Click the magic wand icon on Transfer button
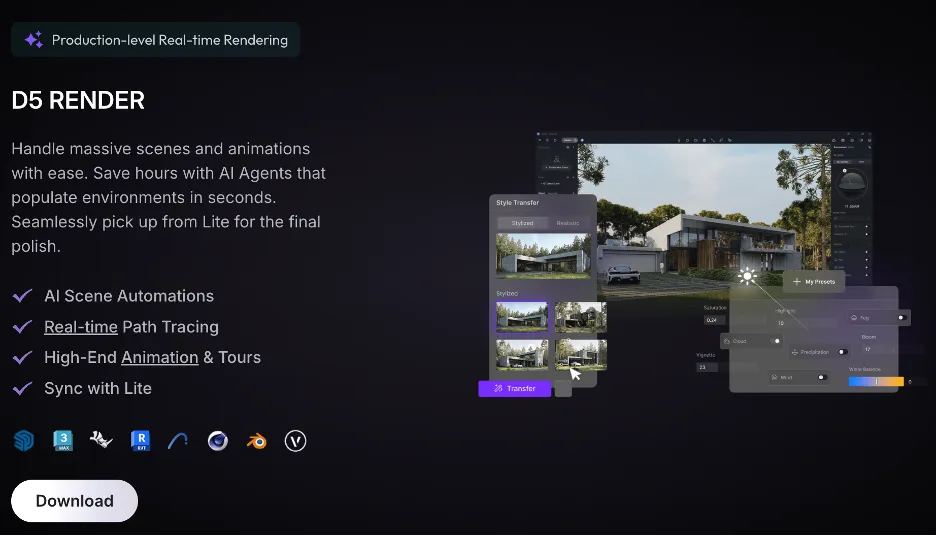This screenshot has height=536, width=936. (498, 388)
